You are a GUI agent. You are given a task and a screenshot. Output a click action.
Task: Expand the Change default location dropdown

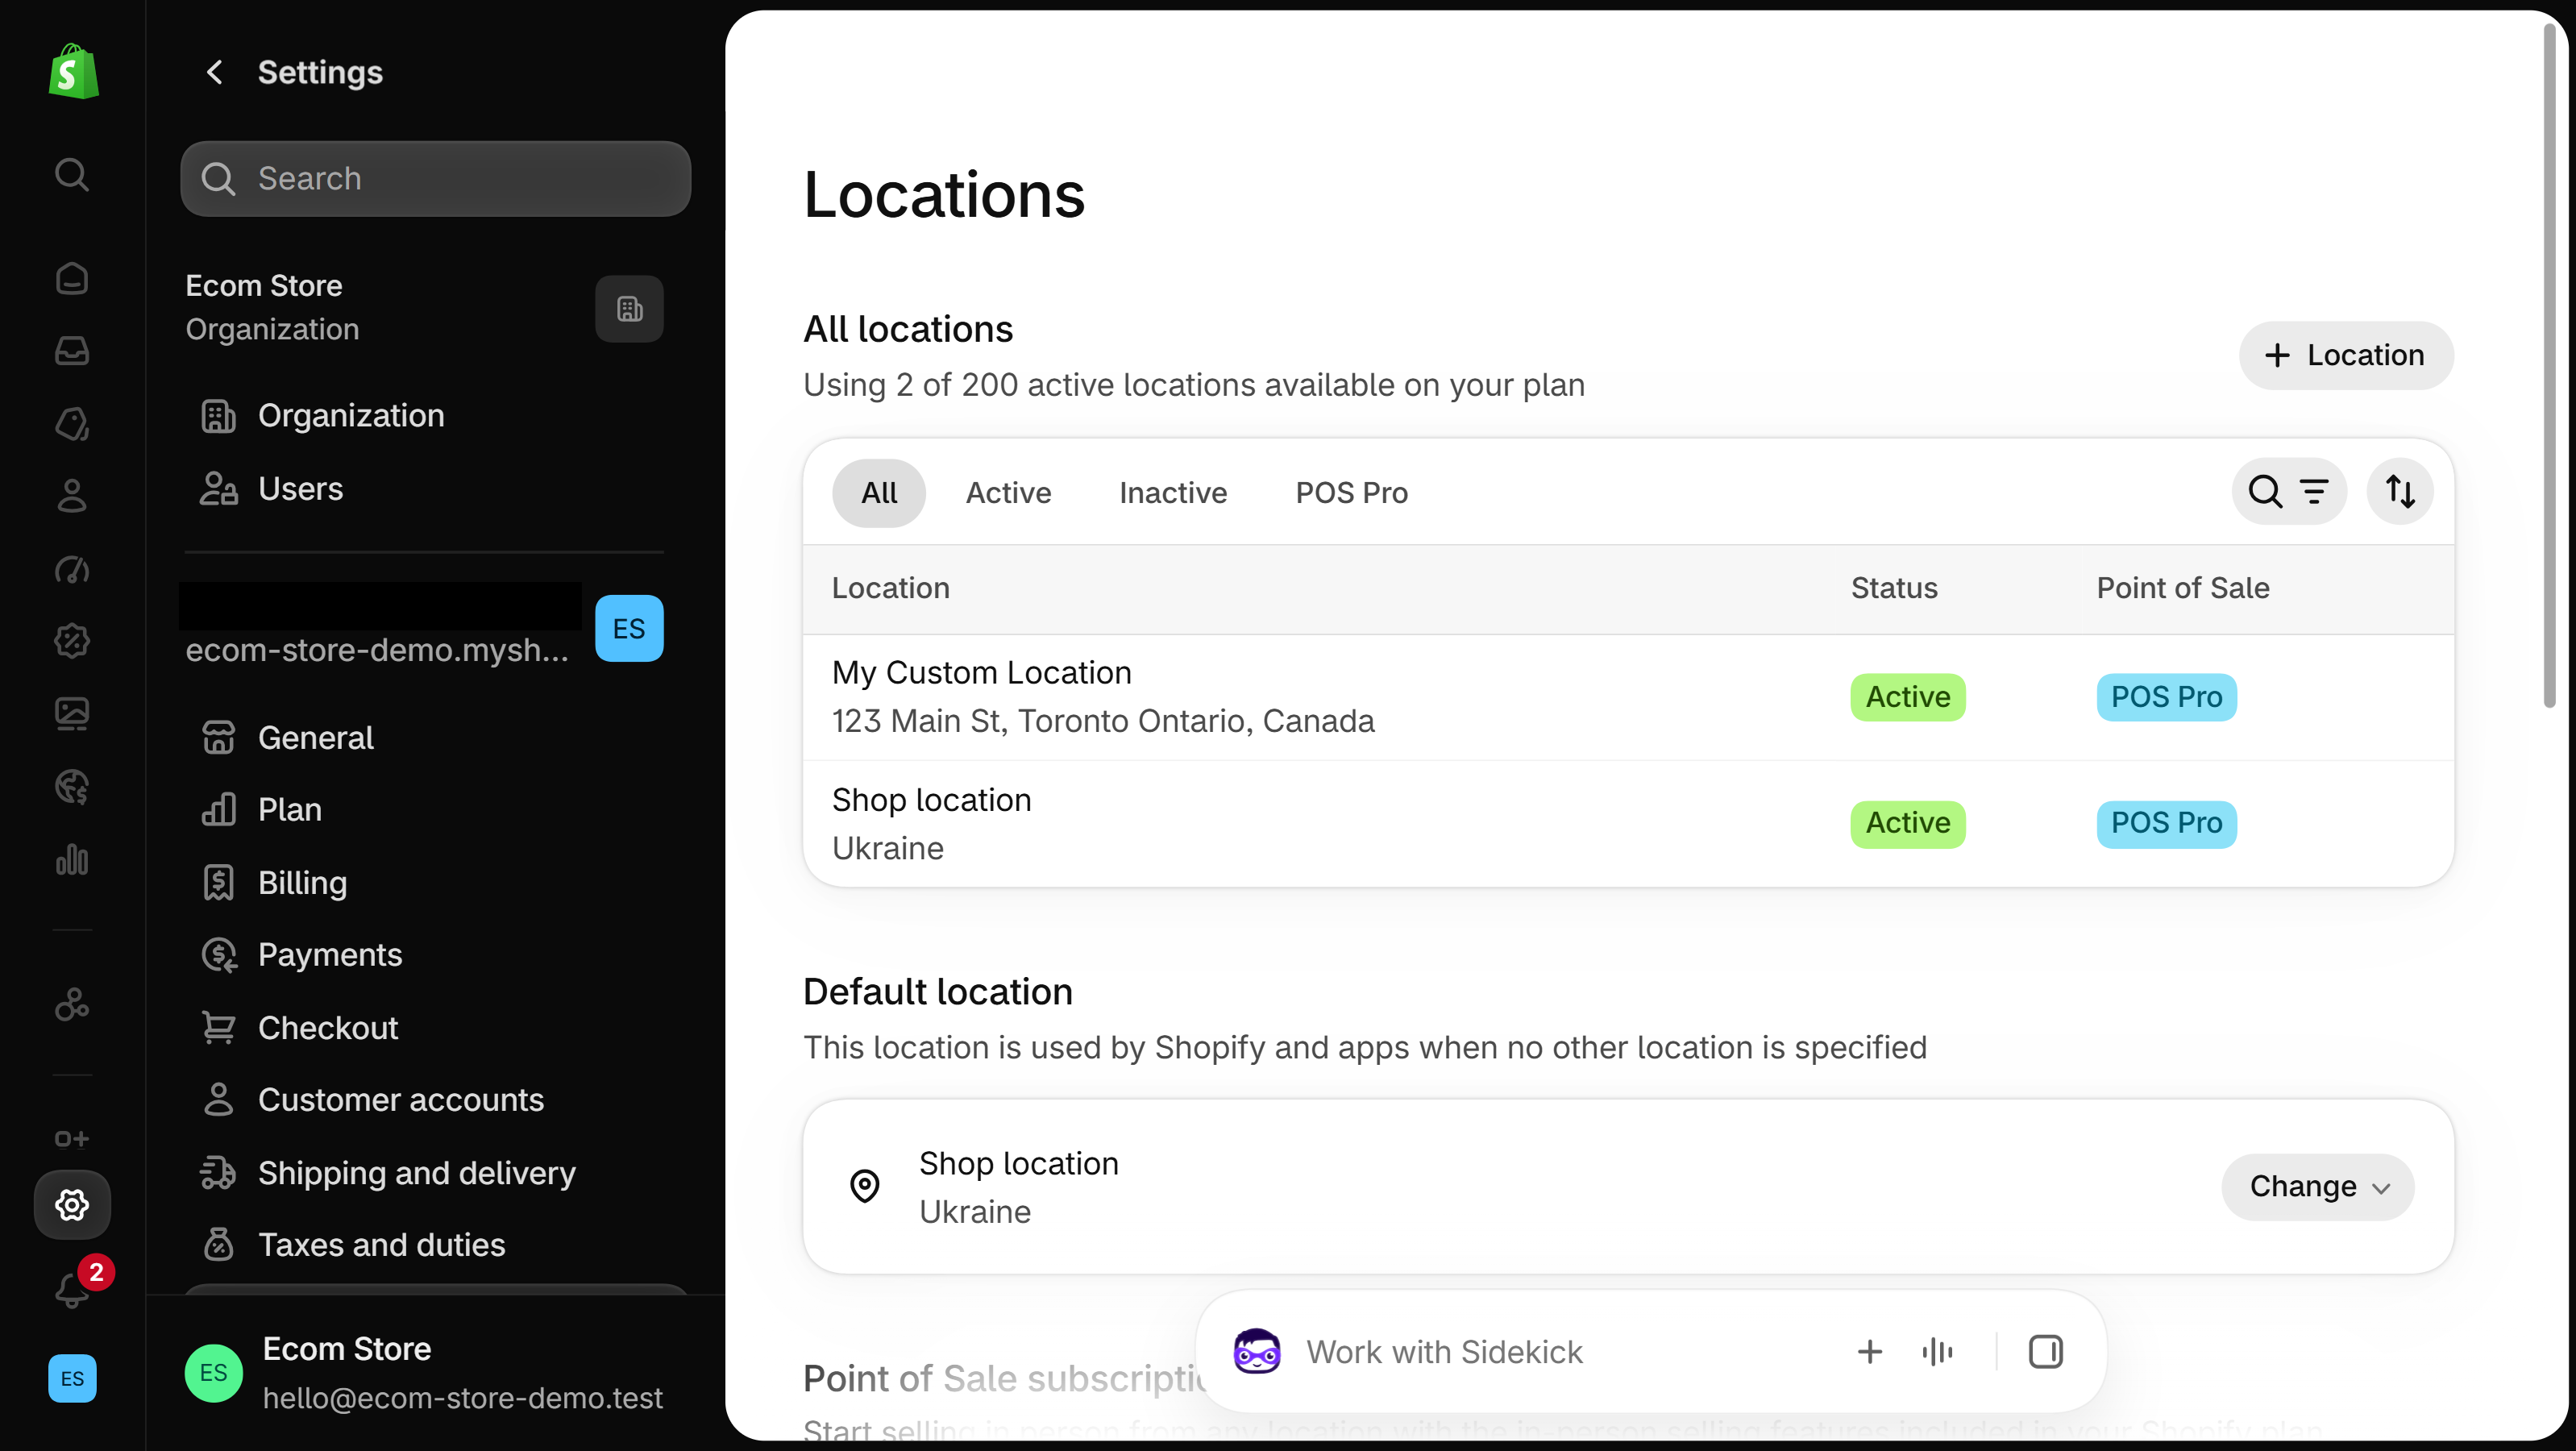click(x=2318, y=1187)
